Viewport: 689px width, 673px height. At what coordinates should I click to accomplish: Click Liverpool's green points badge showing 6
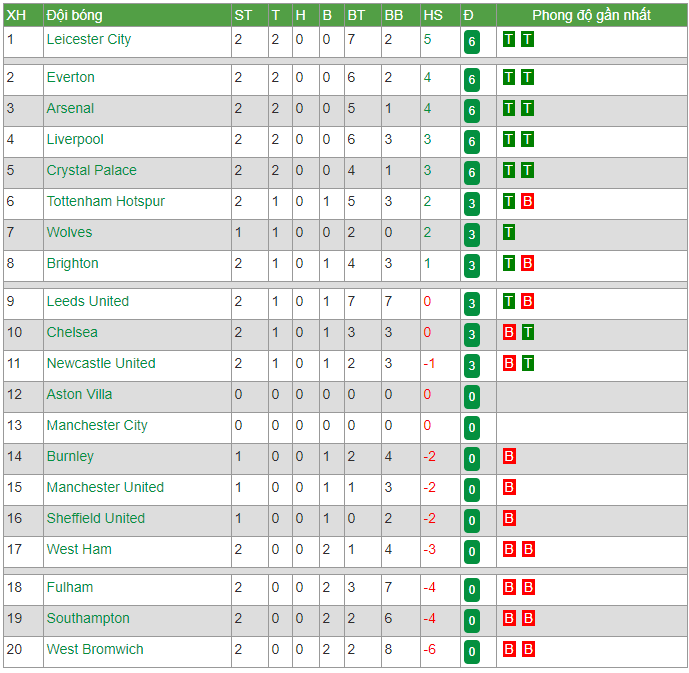pos(471,141)
